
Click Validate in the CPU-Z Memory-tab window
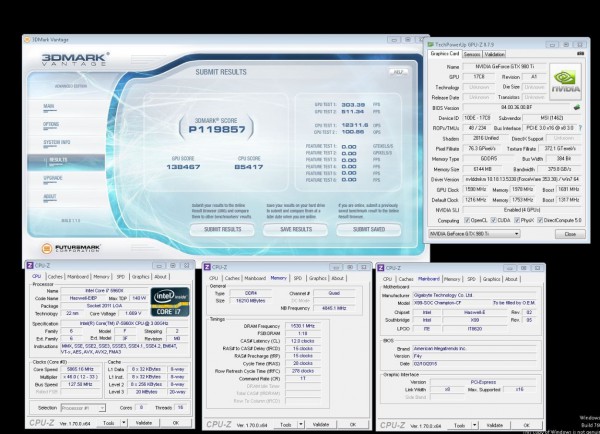coord(321,424)
